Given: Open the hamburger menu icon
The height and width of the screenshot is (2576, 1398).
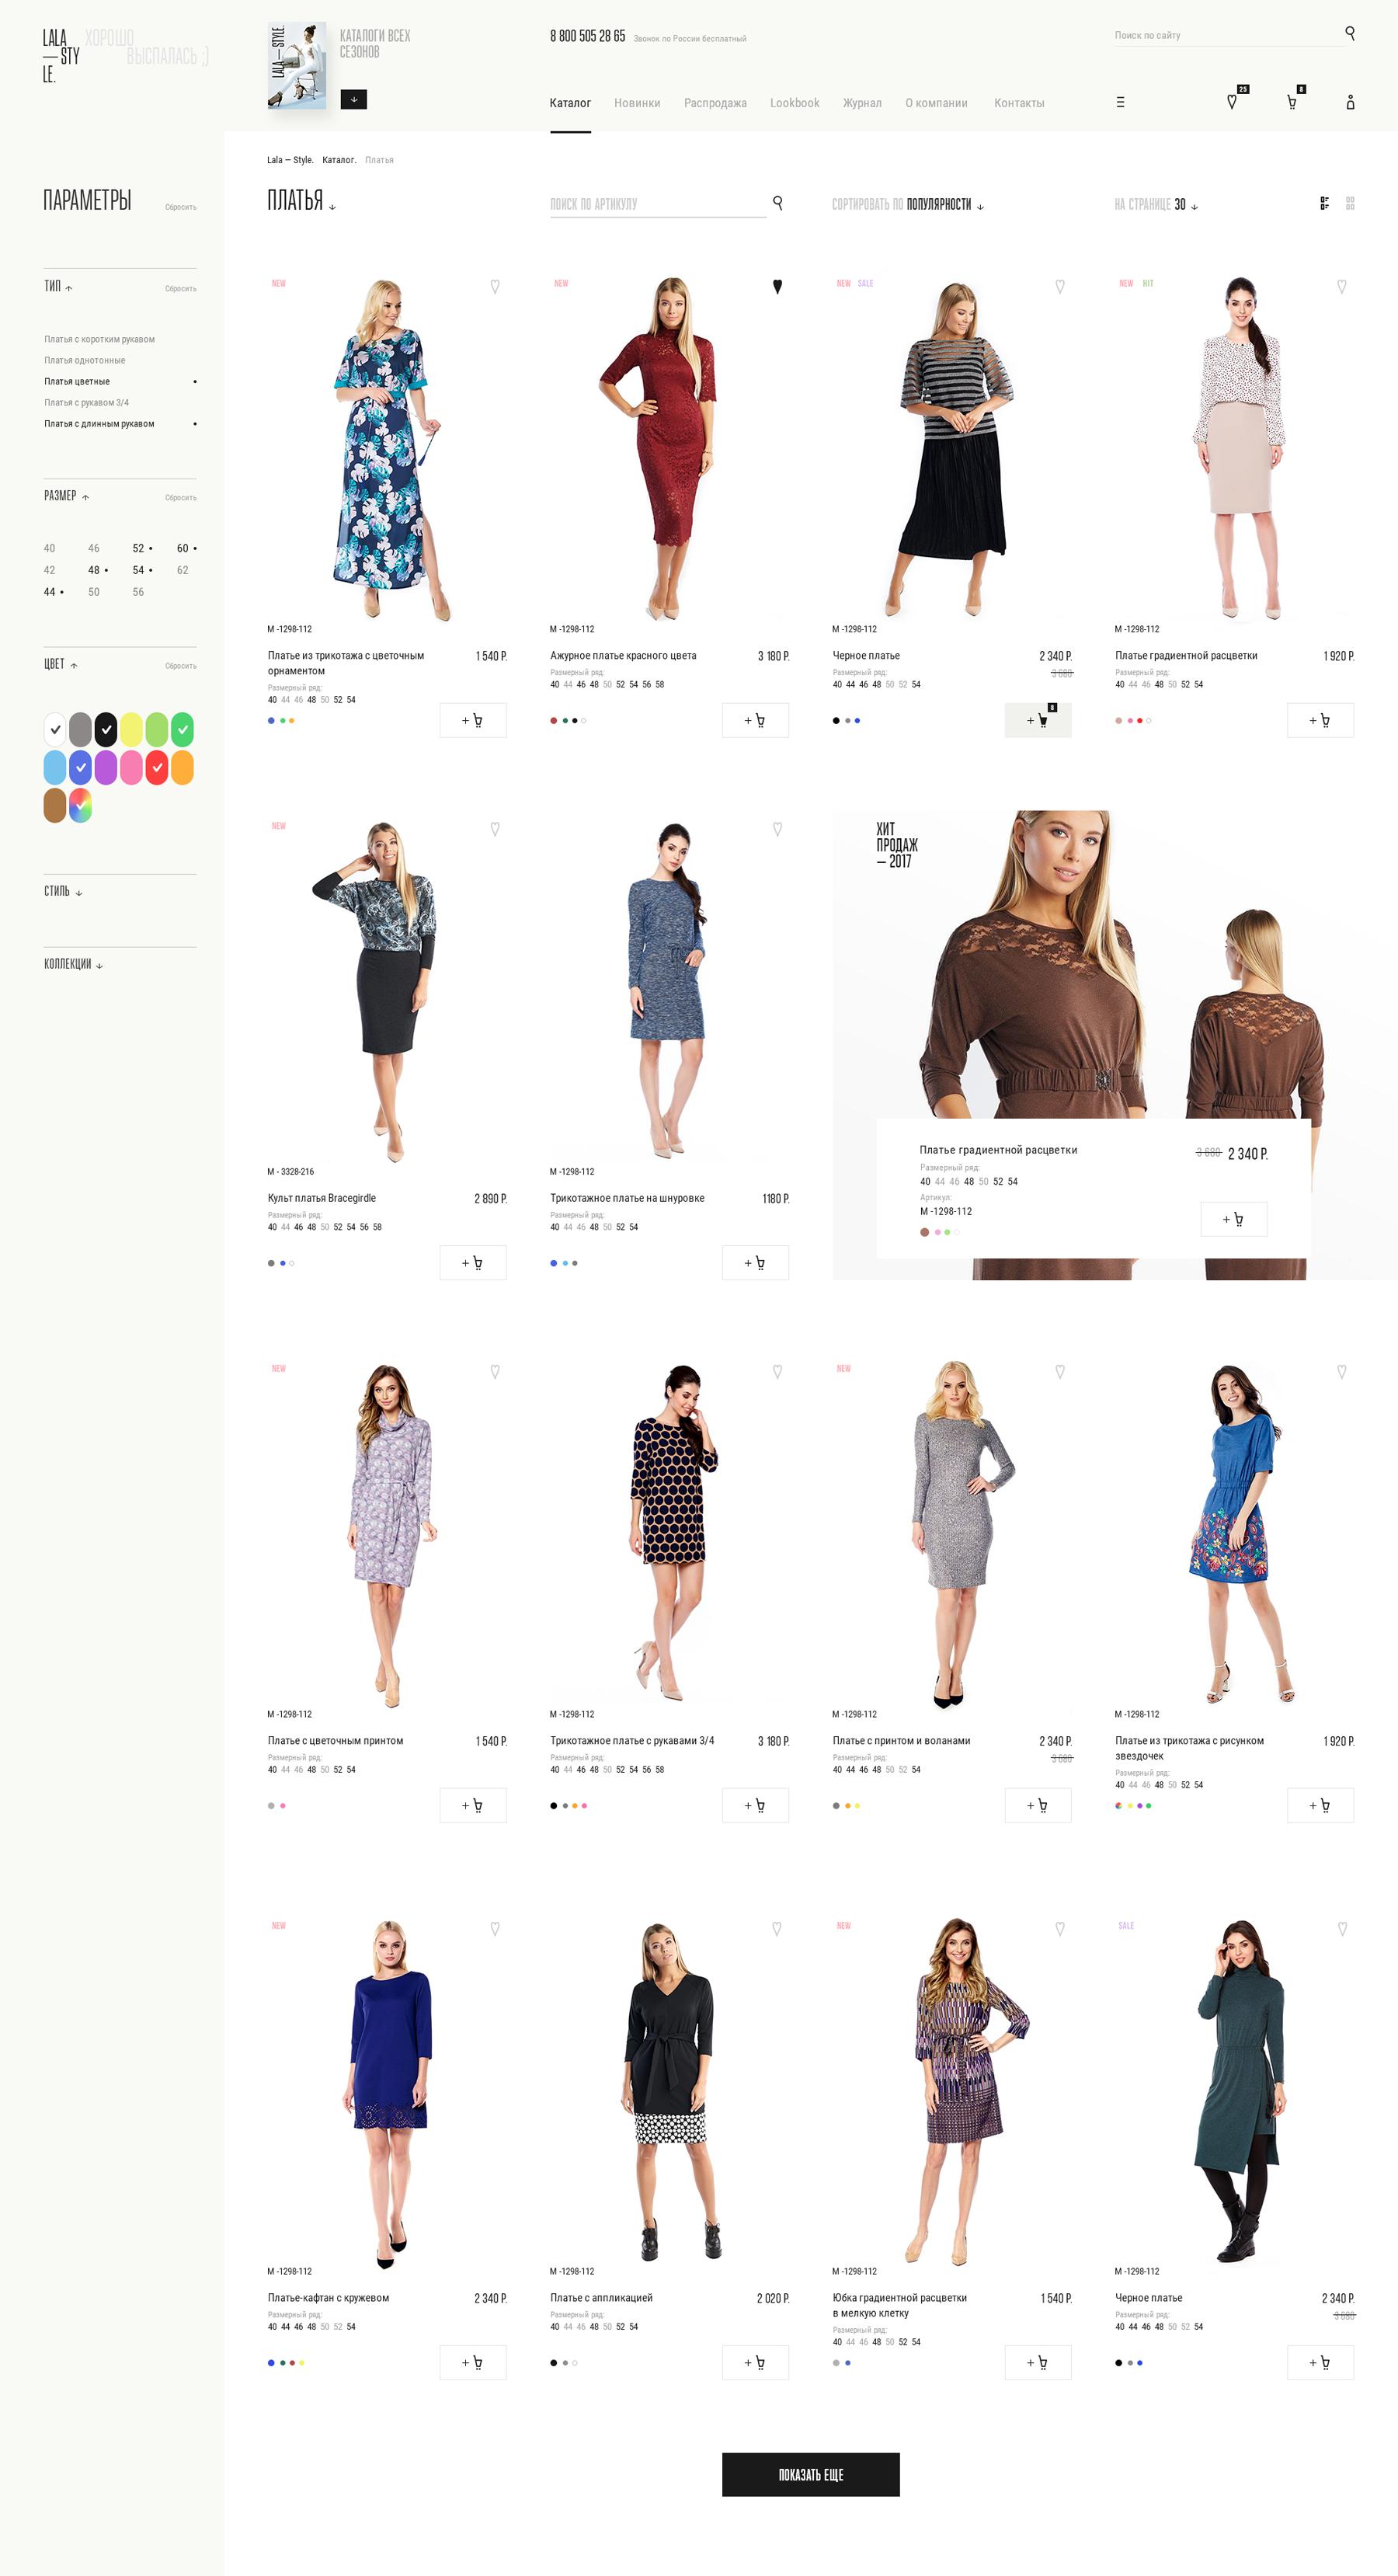Looking at the screenshot, I should click(x=1120, y=102).
